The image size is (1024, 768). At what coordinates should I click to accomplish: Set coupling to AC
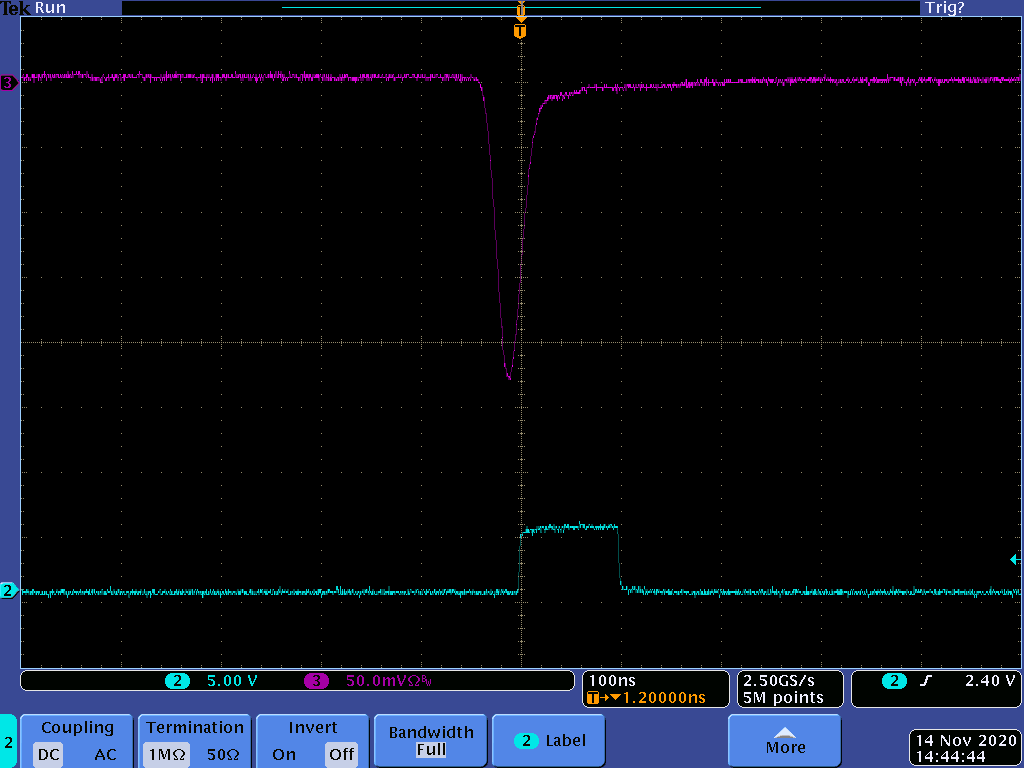point(105,754)
